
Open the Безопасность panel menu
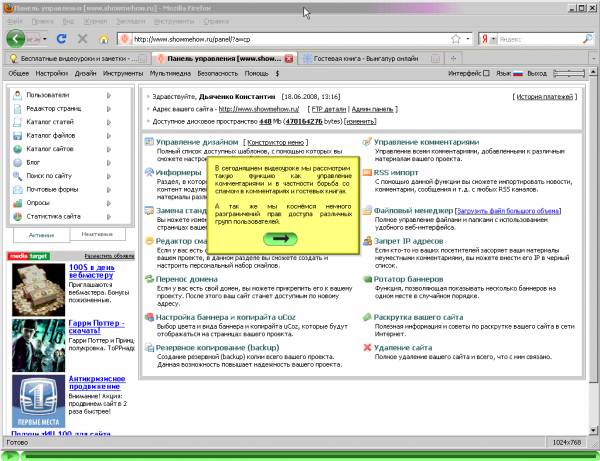pos(218,73)
